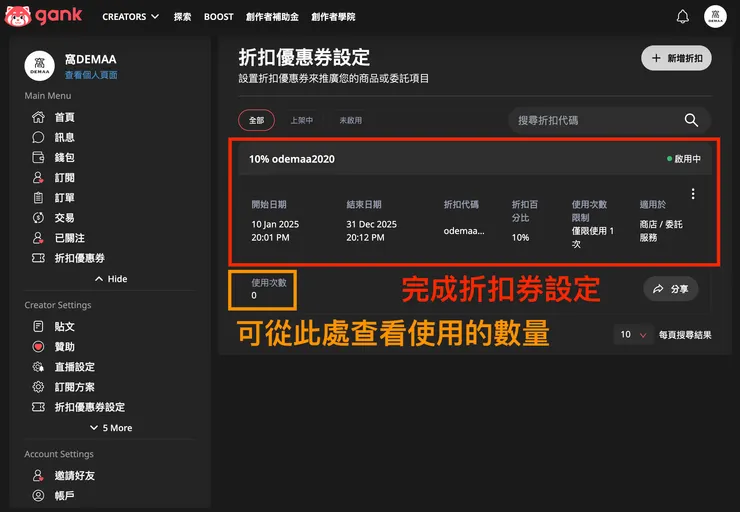Click the Gank red panda logo

(18, 16)
